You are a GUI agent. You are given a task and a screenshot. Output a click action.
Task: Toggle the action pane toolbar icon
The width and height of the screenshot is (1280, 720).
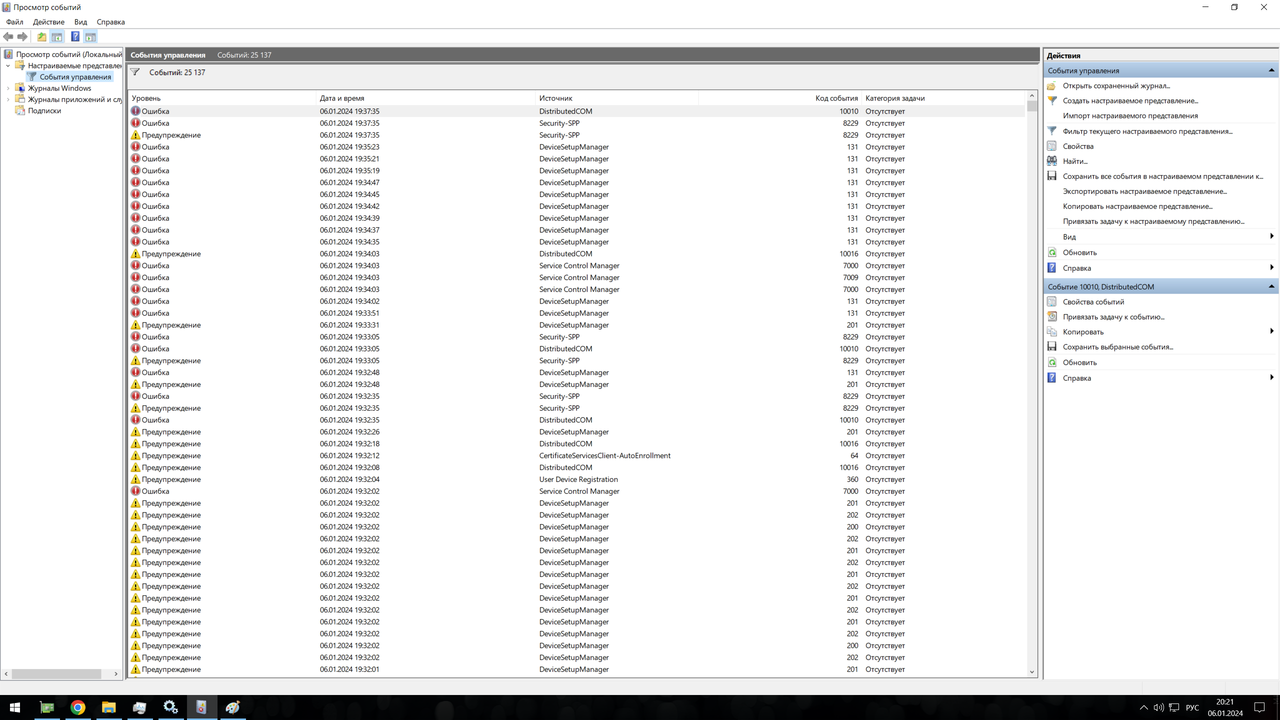point(90,37)
